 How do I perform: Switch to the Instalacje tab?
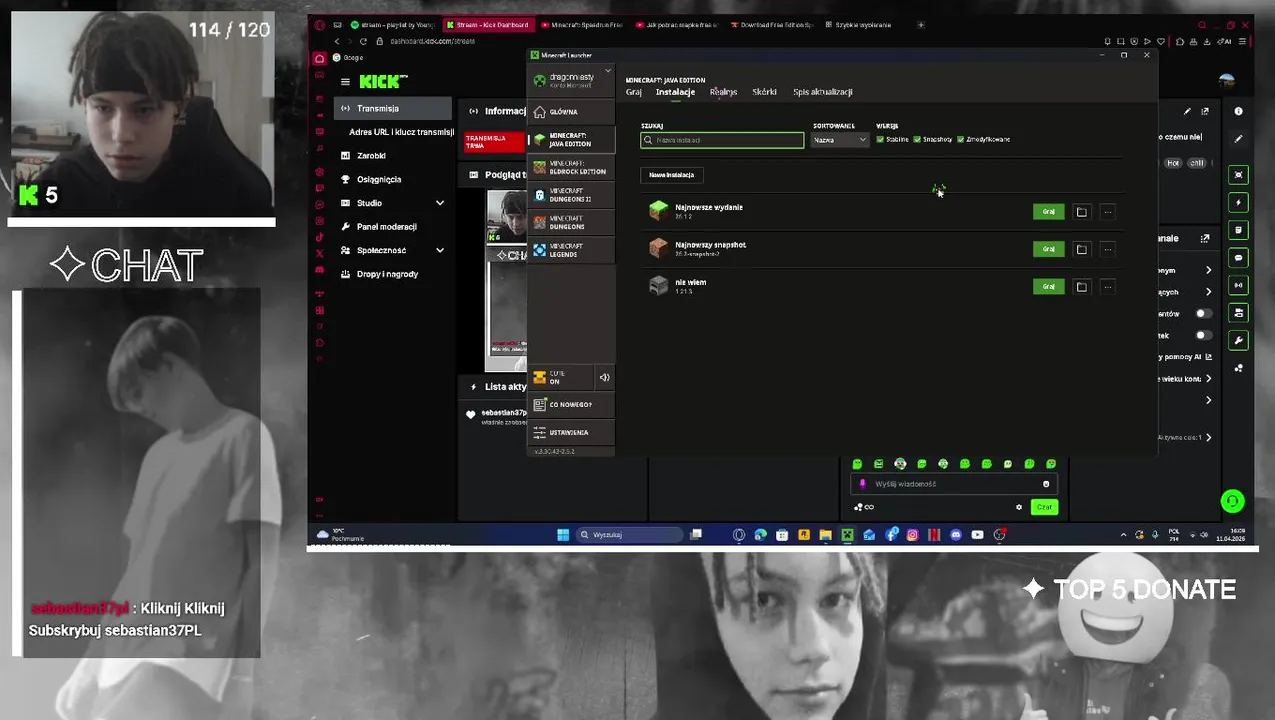point(675,92)
